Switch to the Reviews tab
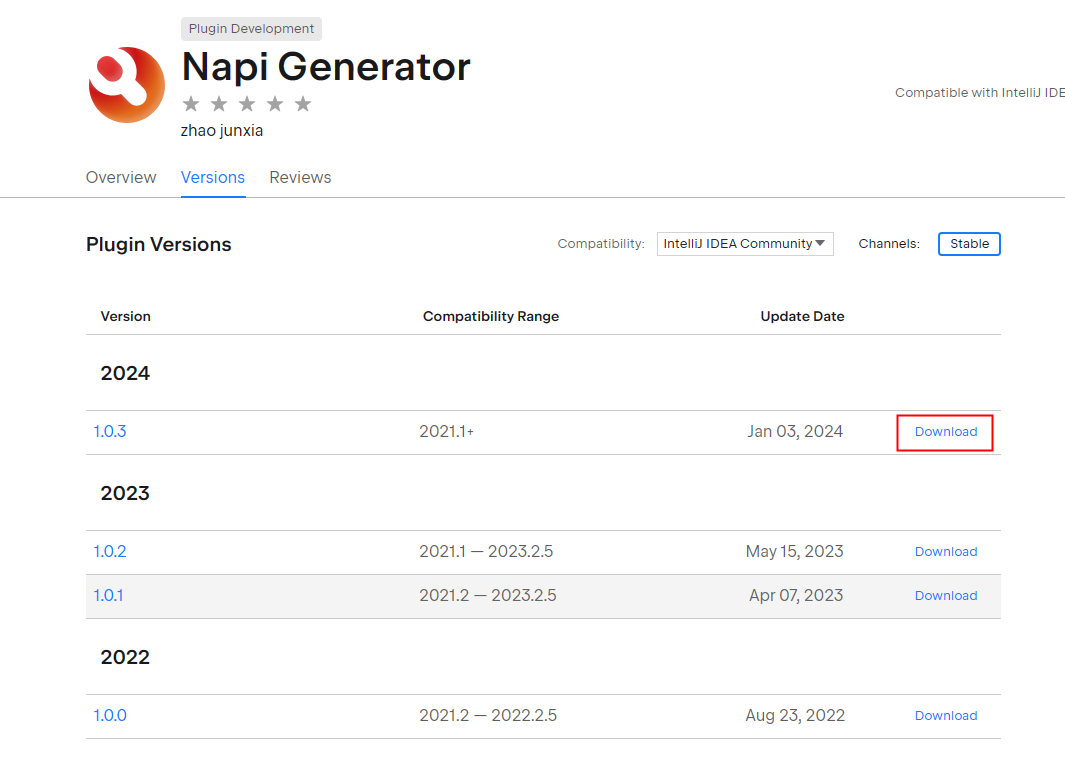Image resolution: width=1065 pixels, height=780 pixels. coord(300,177)
